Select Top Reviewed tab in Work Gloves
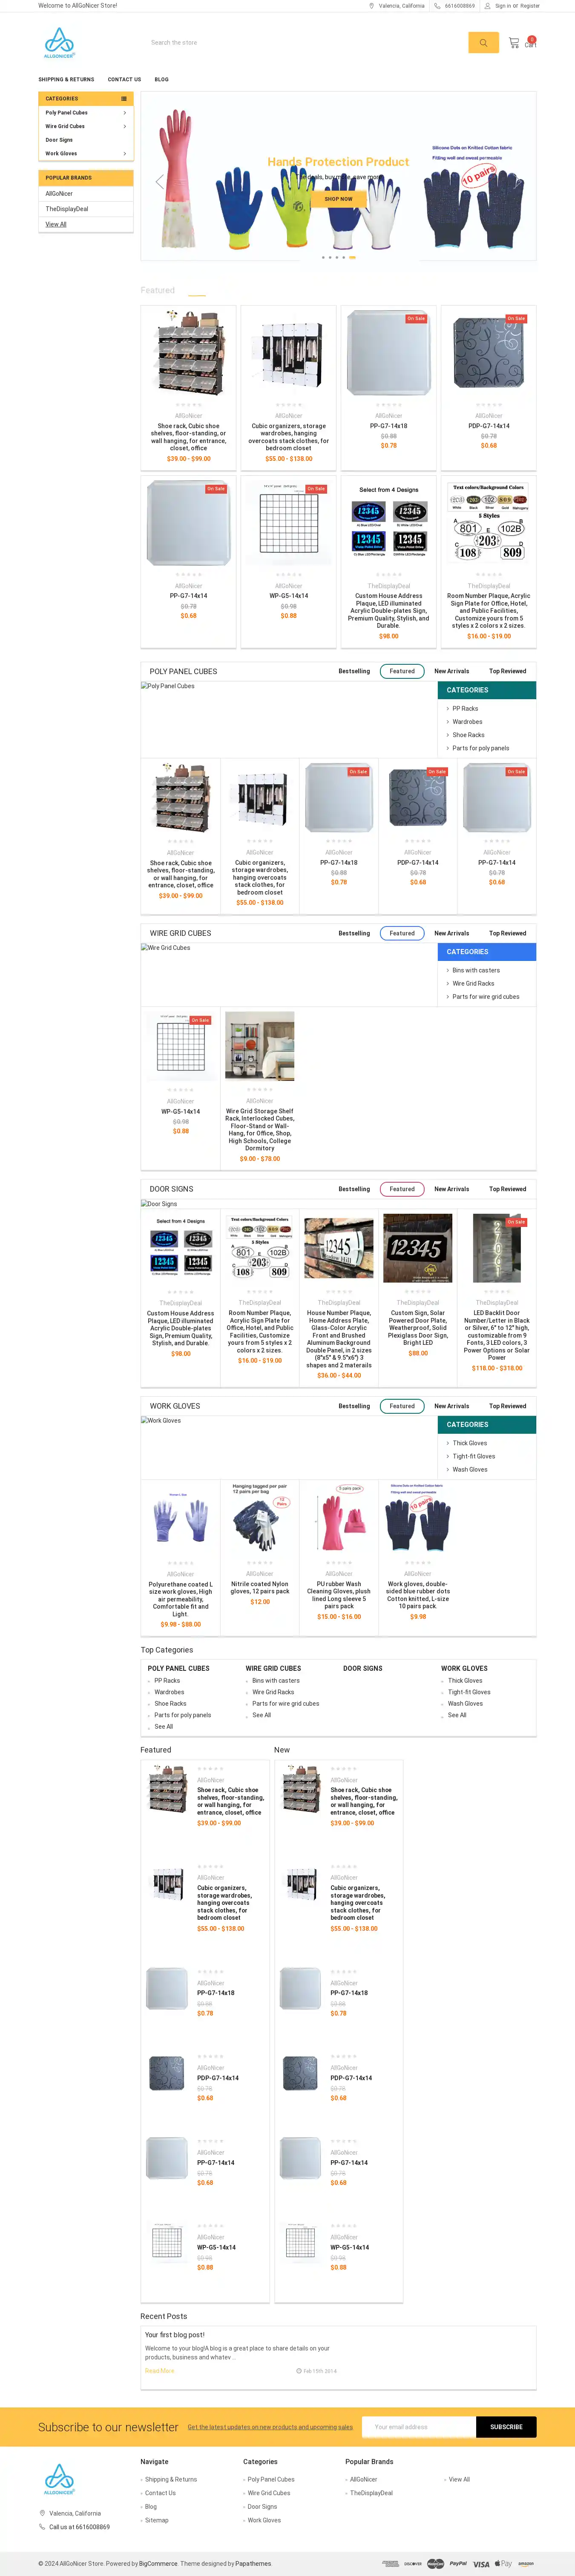 [507, 1406]
